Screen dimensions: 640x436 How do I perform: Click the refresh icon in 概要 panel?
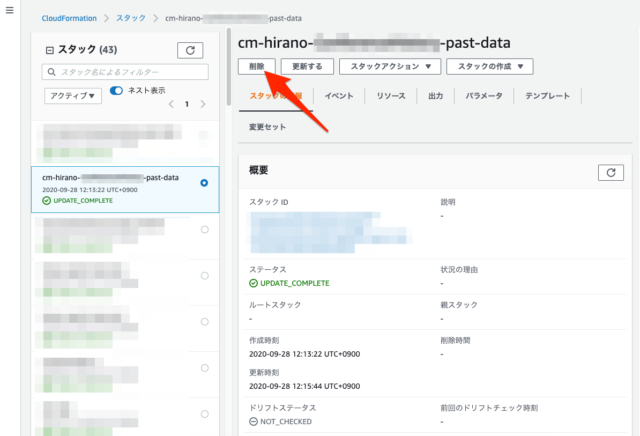(610, 173)
